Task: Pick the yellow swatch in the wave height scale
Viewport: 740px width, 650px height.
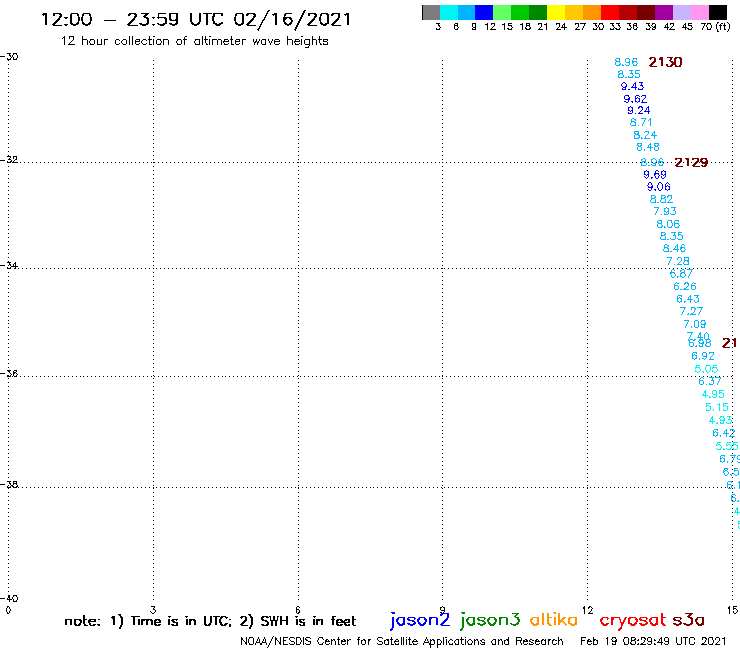Action: (556, 12)
